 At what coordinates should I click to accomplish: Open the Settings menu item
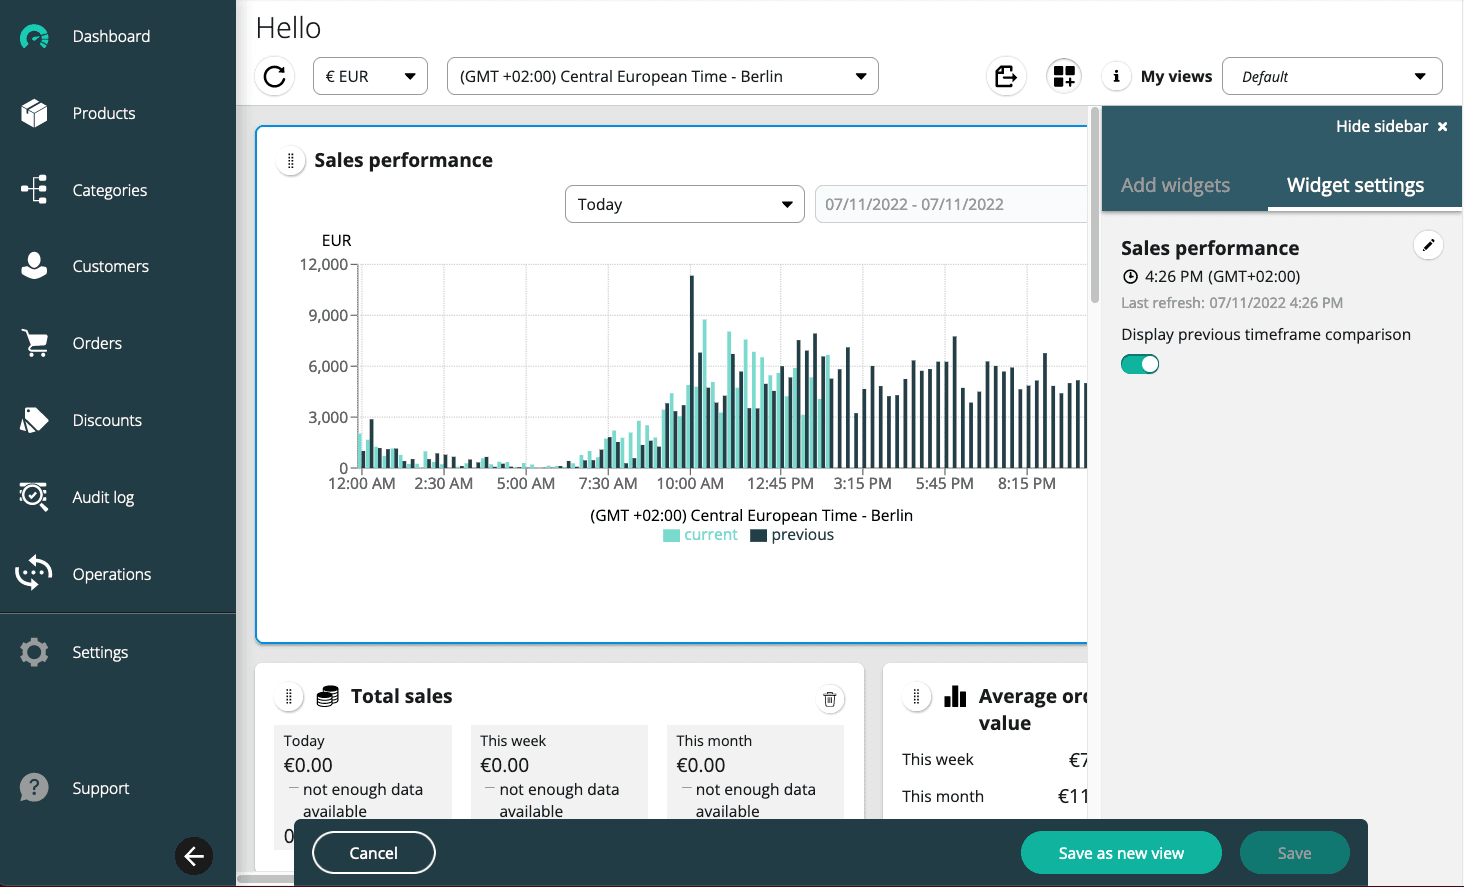pyautogui.click(x=100, y=652)
